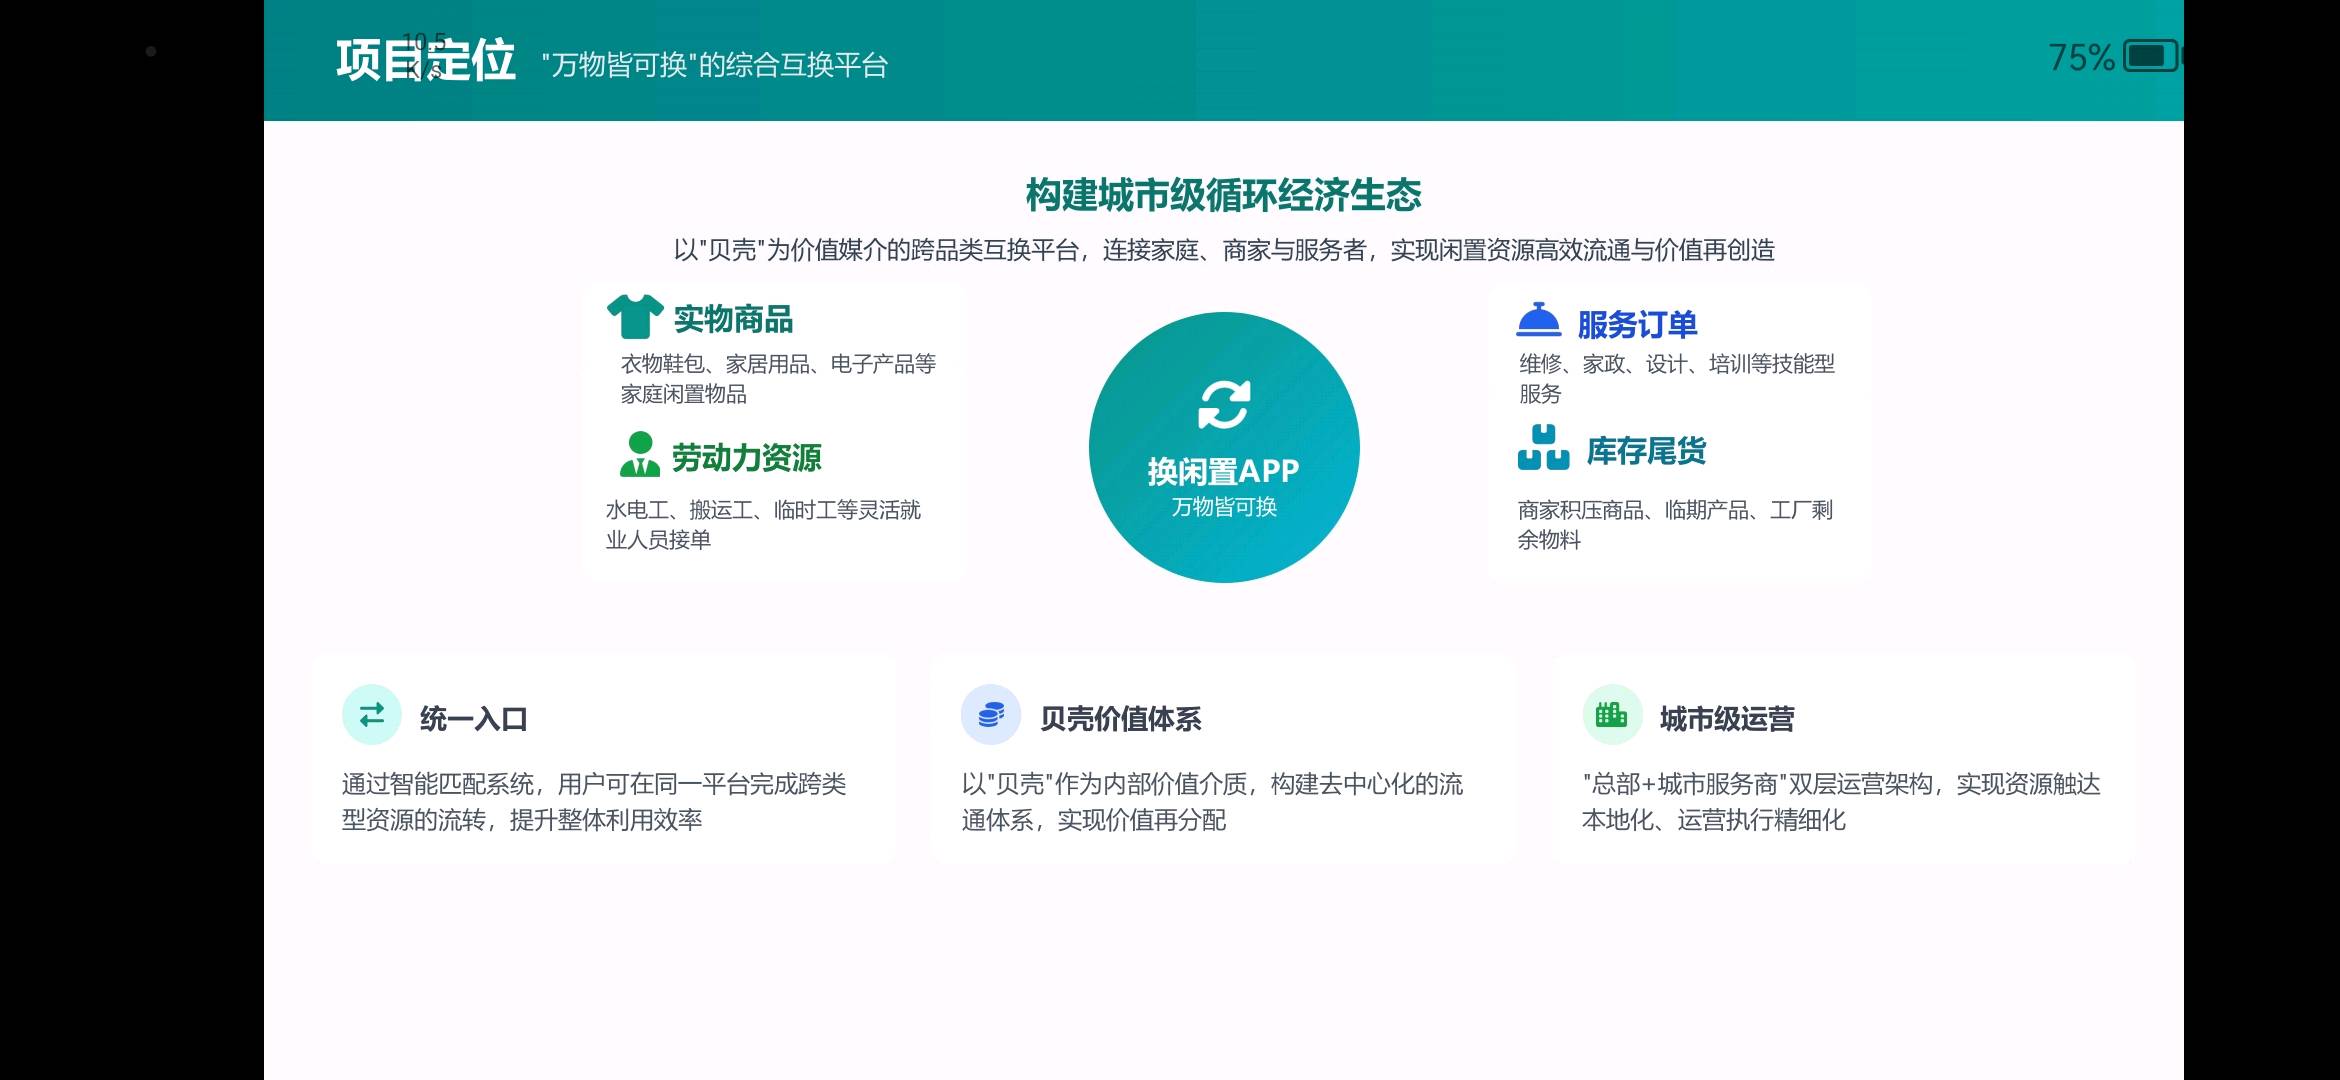Click the coin stack icon for 贝壳价值体系
Screen dimensions: 2340x1080
pos(991,715)
